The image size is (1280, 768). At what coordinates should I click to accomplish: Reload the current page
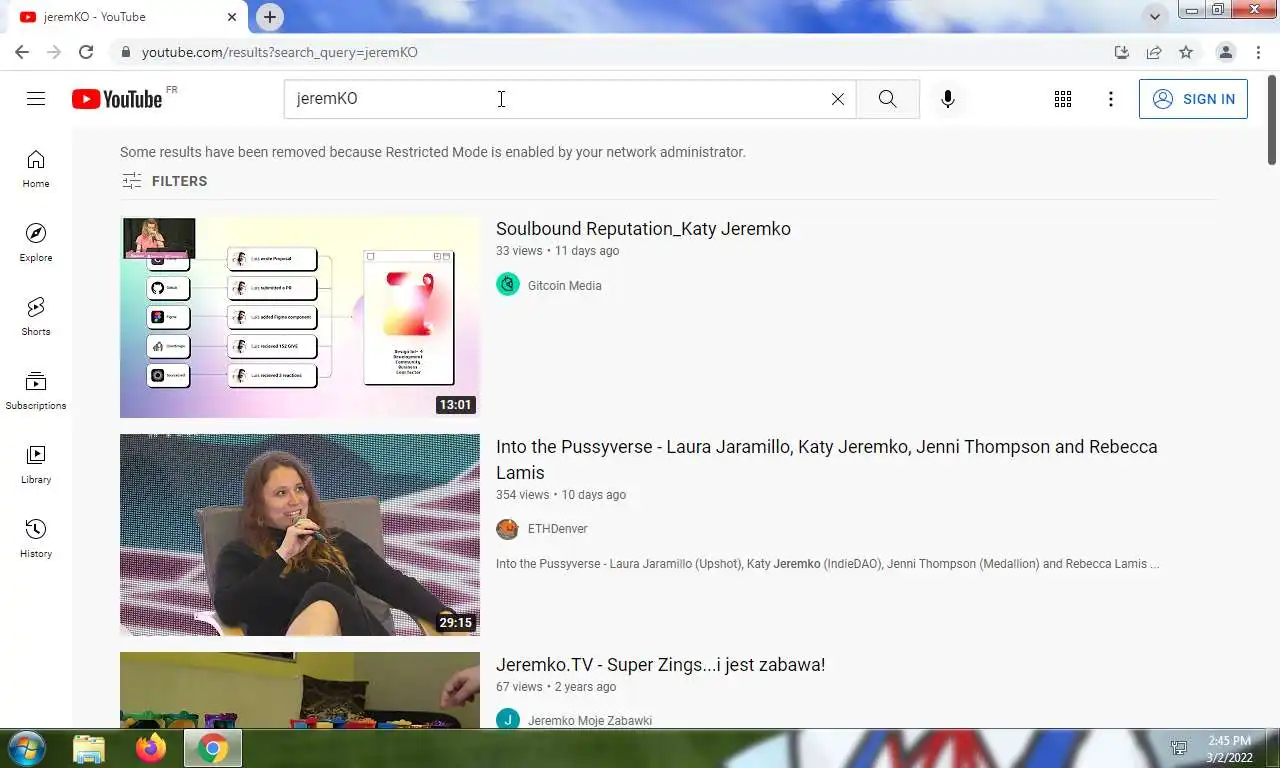click(86, 52)
